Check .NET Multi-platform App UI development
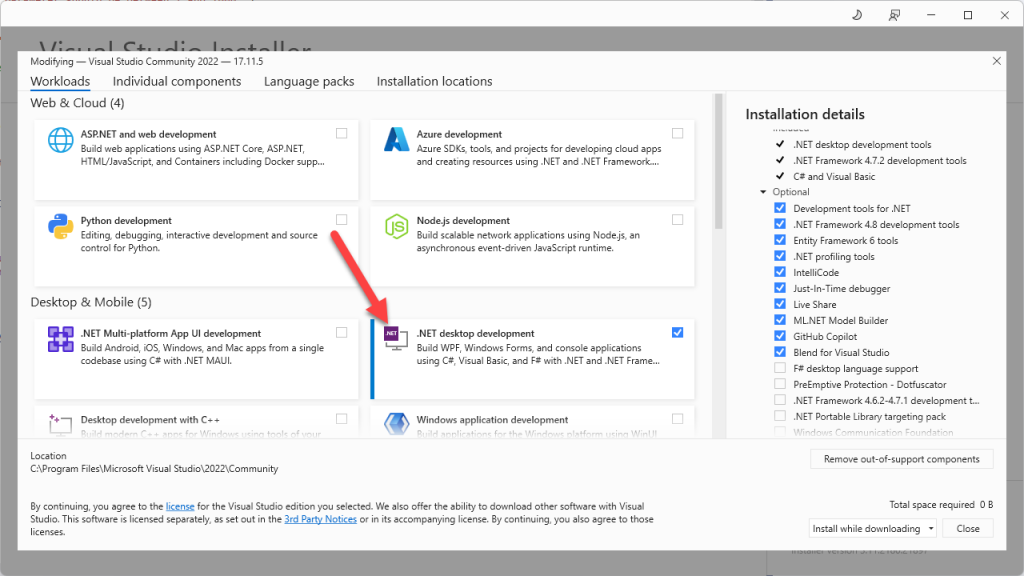Image resolution: width=1024 pixels, height=576 pixels. pyautogui.click(x=342, y=332)
